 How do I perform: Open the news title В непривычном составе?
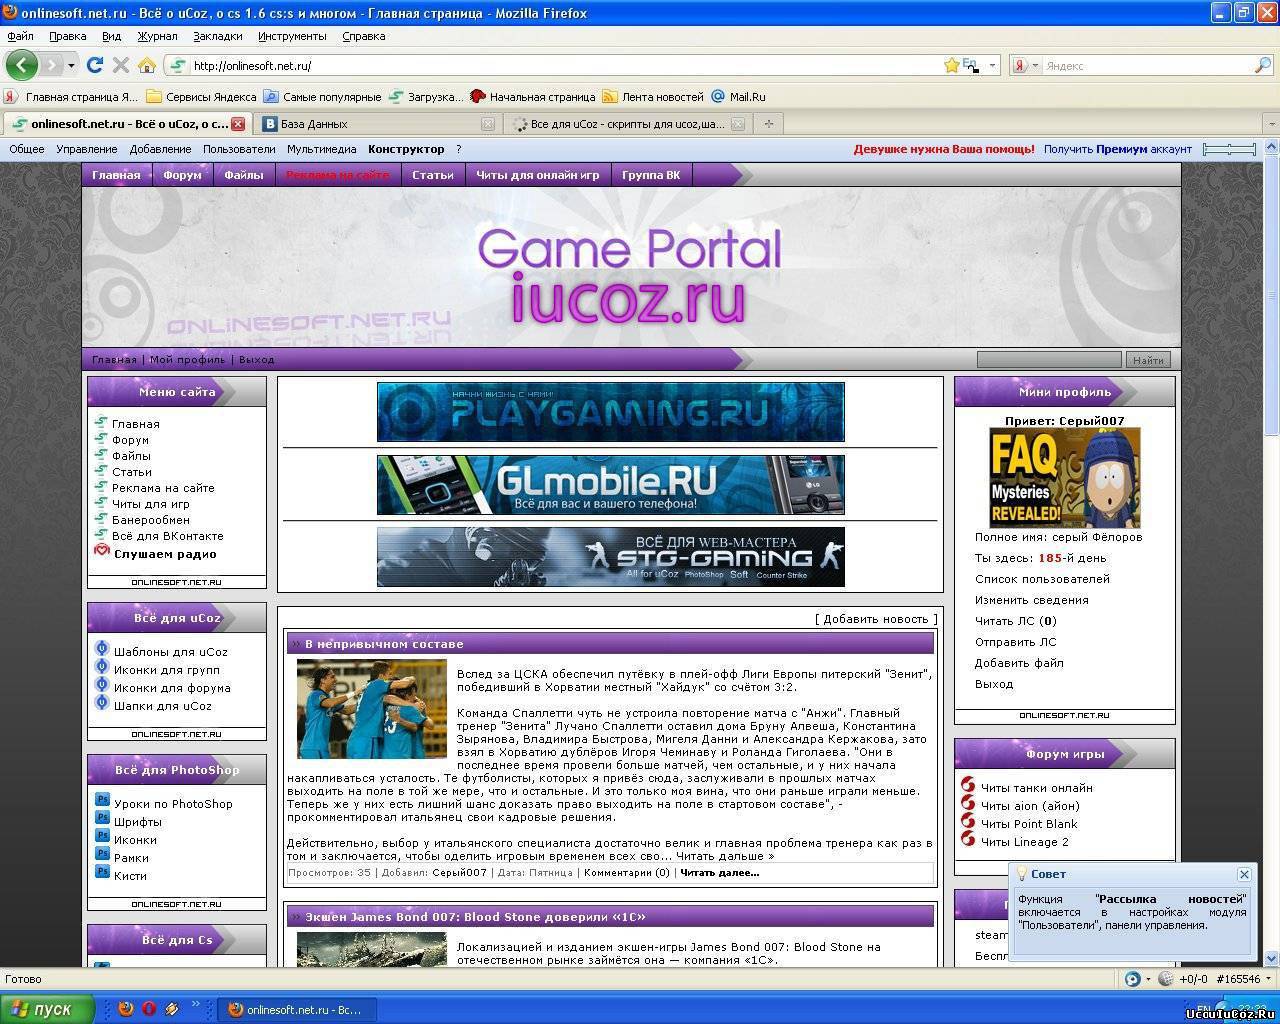tap(384, 644)
